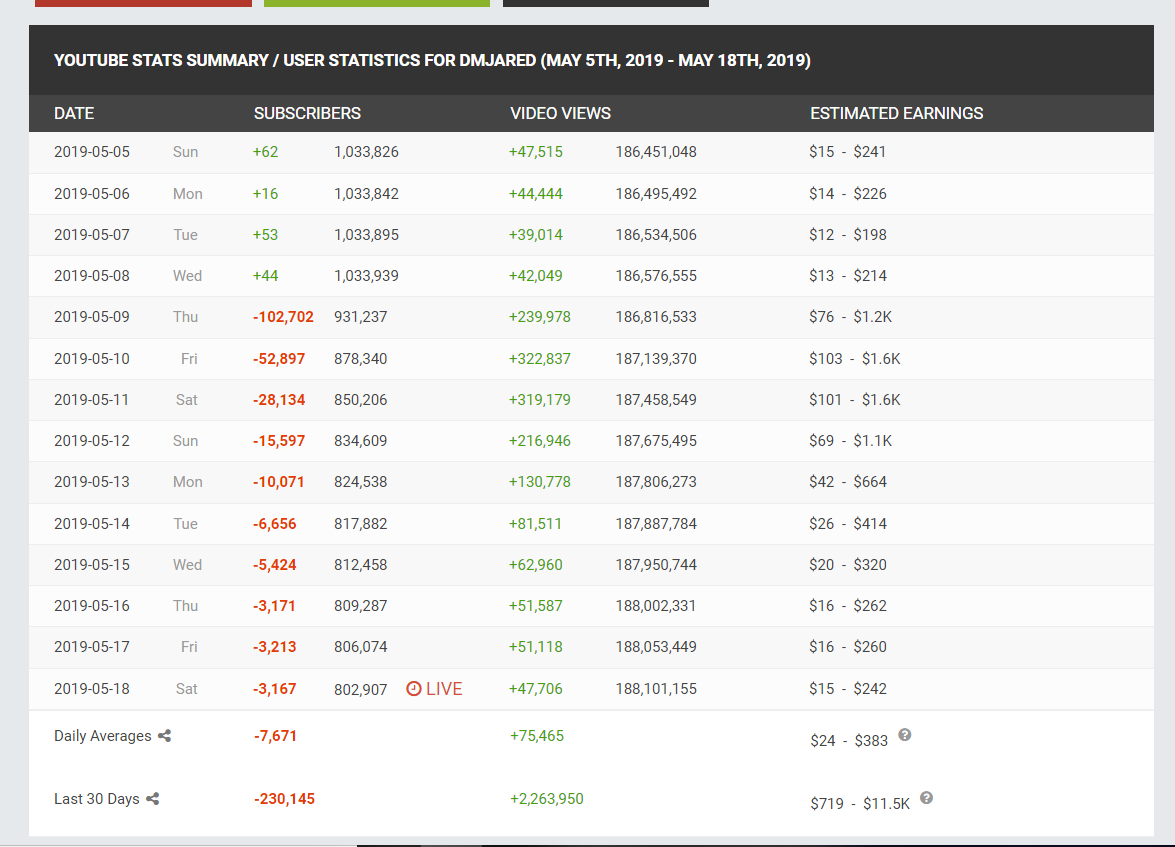Click the SUBSCRIBERS column header

pos(307,113)
